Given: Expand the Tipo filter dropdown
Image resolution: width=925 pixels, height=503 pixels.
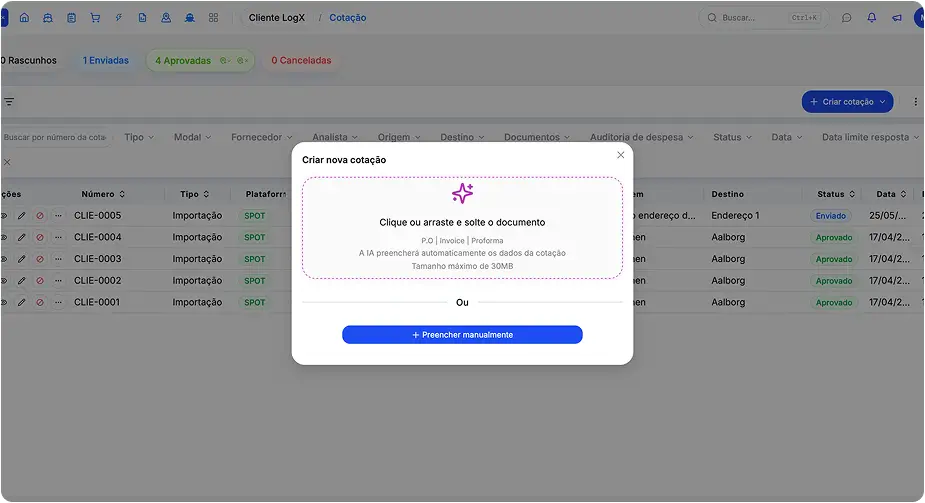Looking at the screenshot, I should pyautogui.click(x=139, y=137).
